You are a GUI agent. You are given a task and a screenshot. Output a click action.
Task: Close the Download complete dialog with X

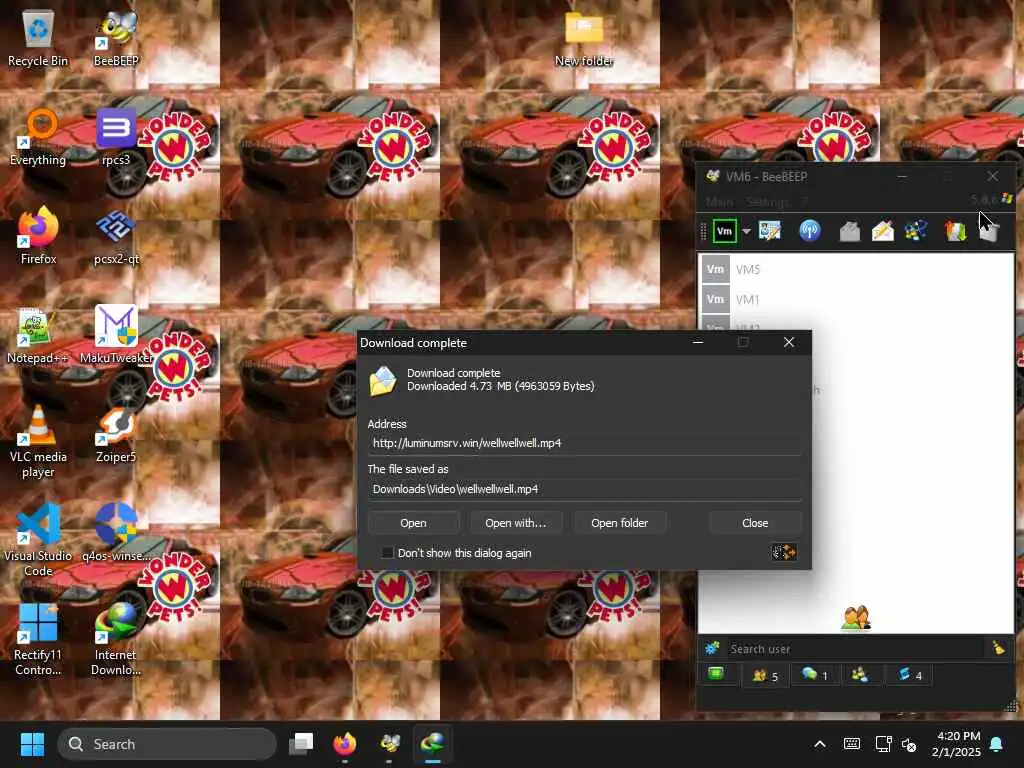click(789, 342)
